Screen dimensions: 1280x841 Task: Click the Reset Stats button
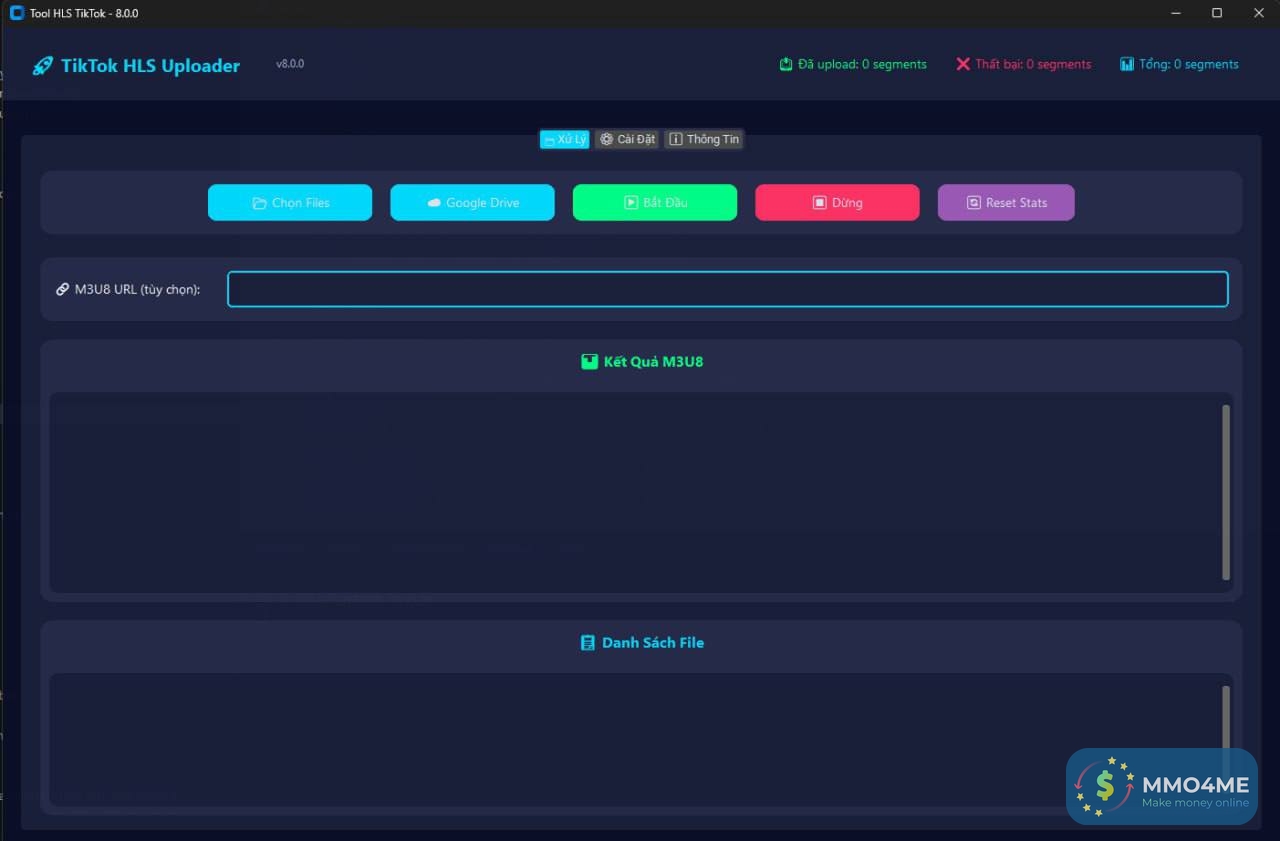click(1006, 202)
